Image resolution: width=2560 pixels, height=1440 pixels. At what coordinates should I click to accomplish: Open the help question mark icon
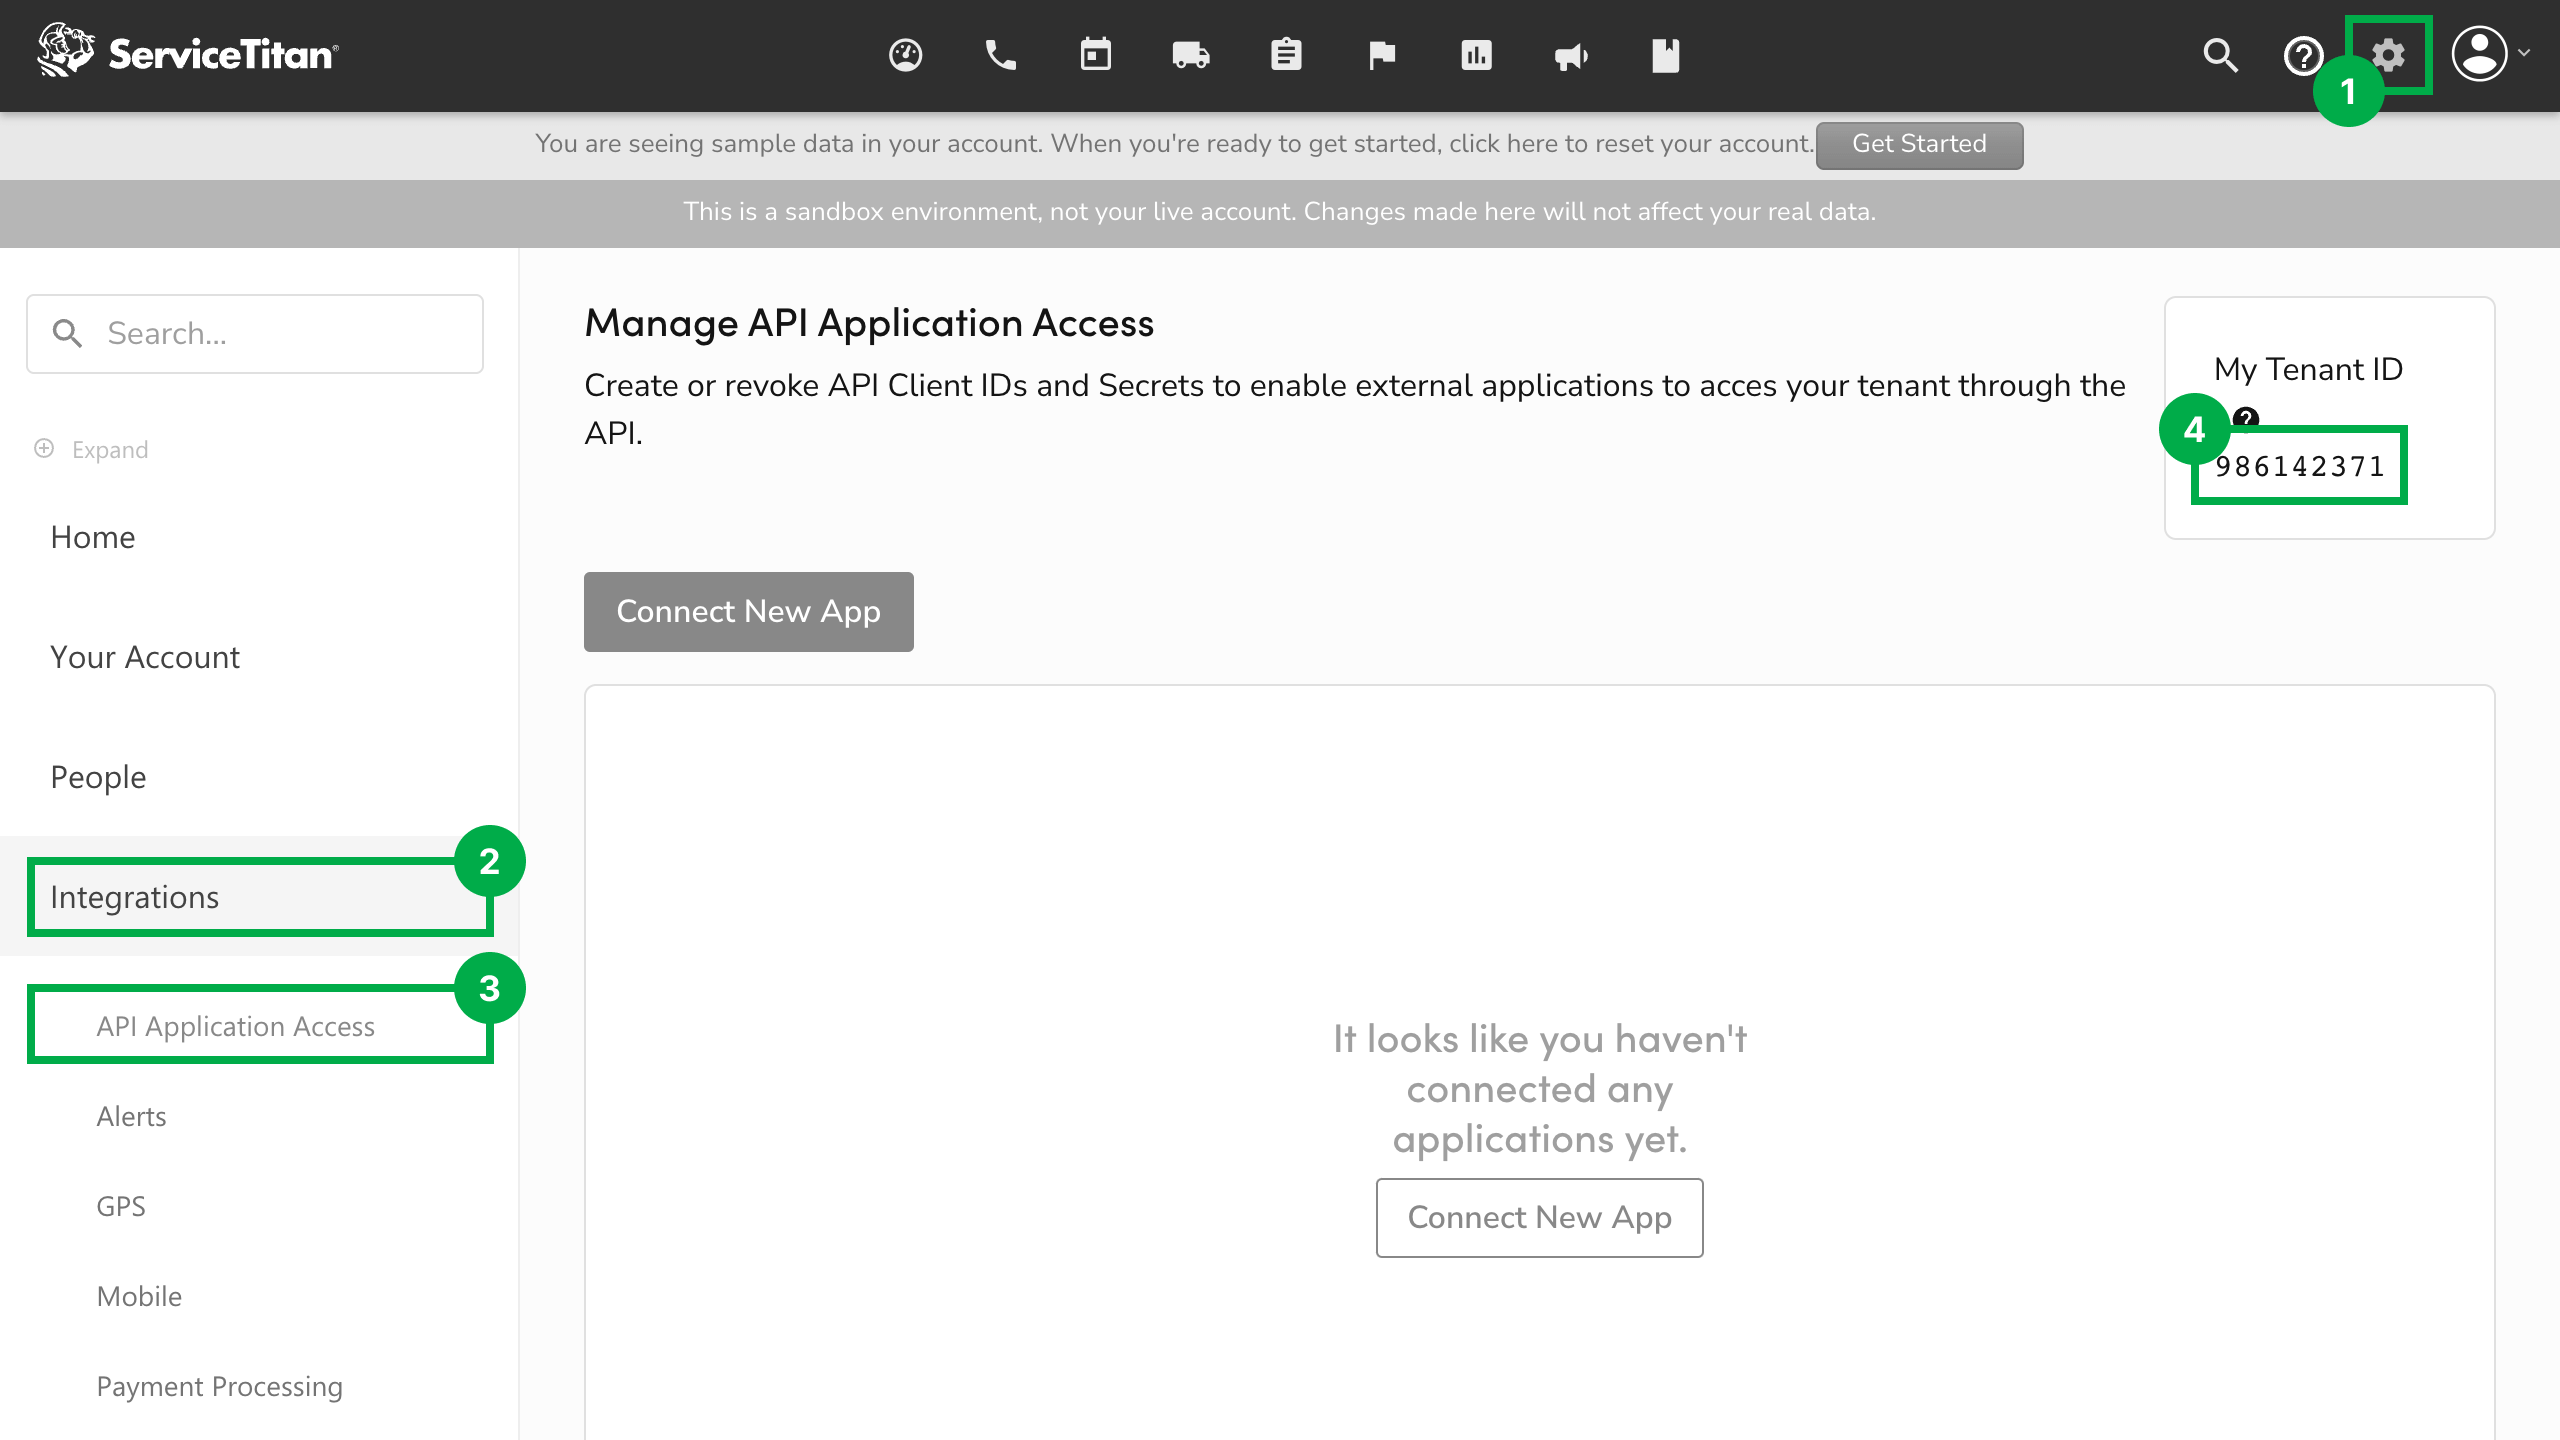tap(2304, 55)
